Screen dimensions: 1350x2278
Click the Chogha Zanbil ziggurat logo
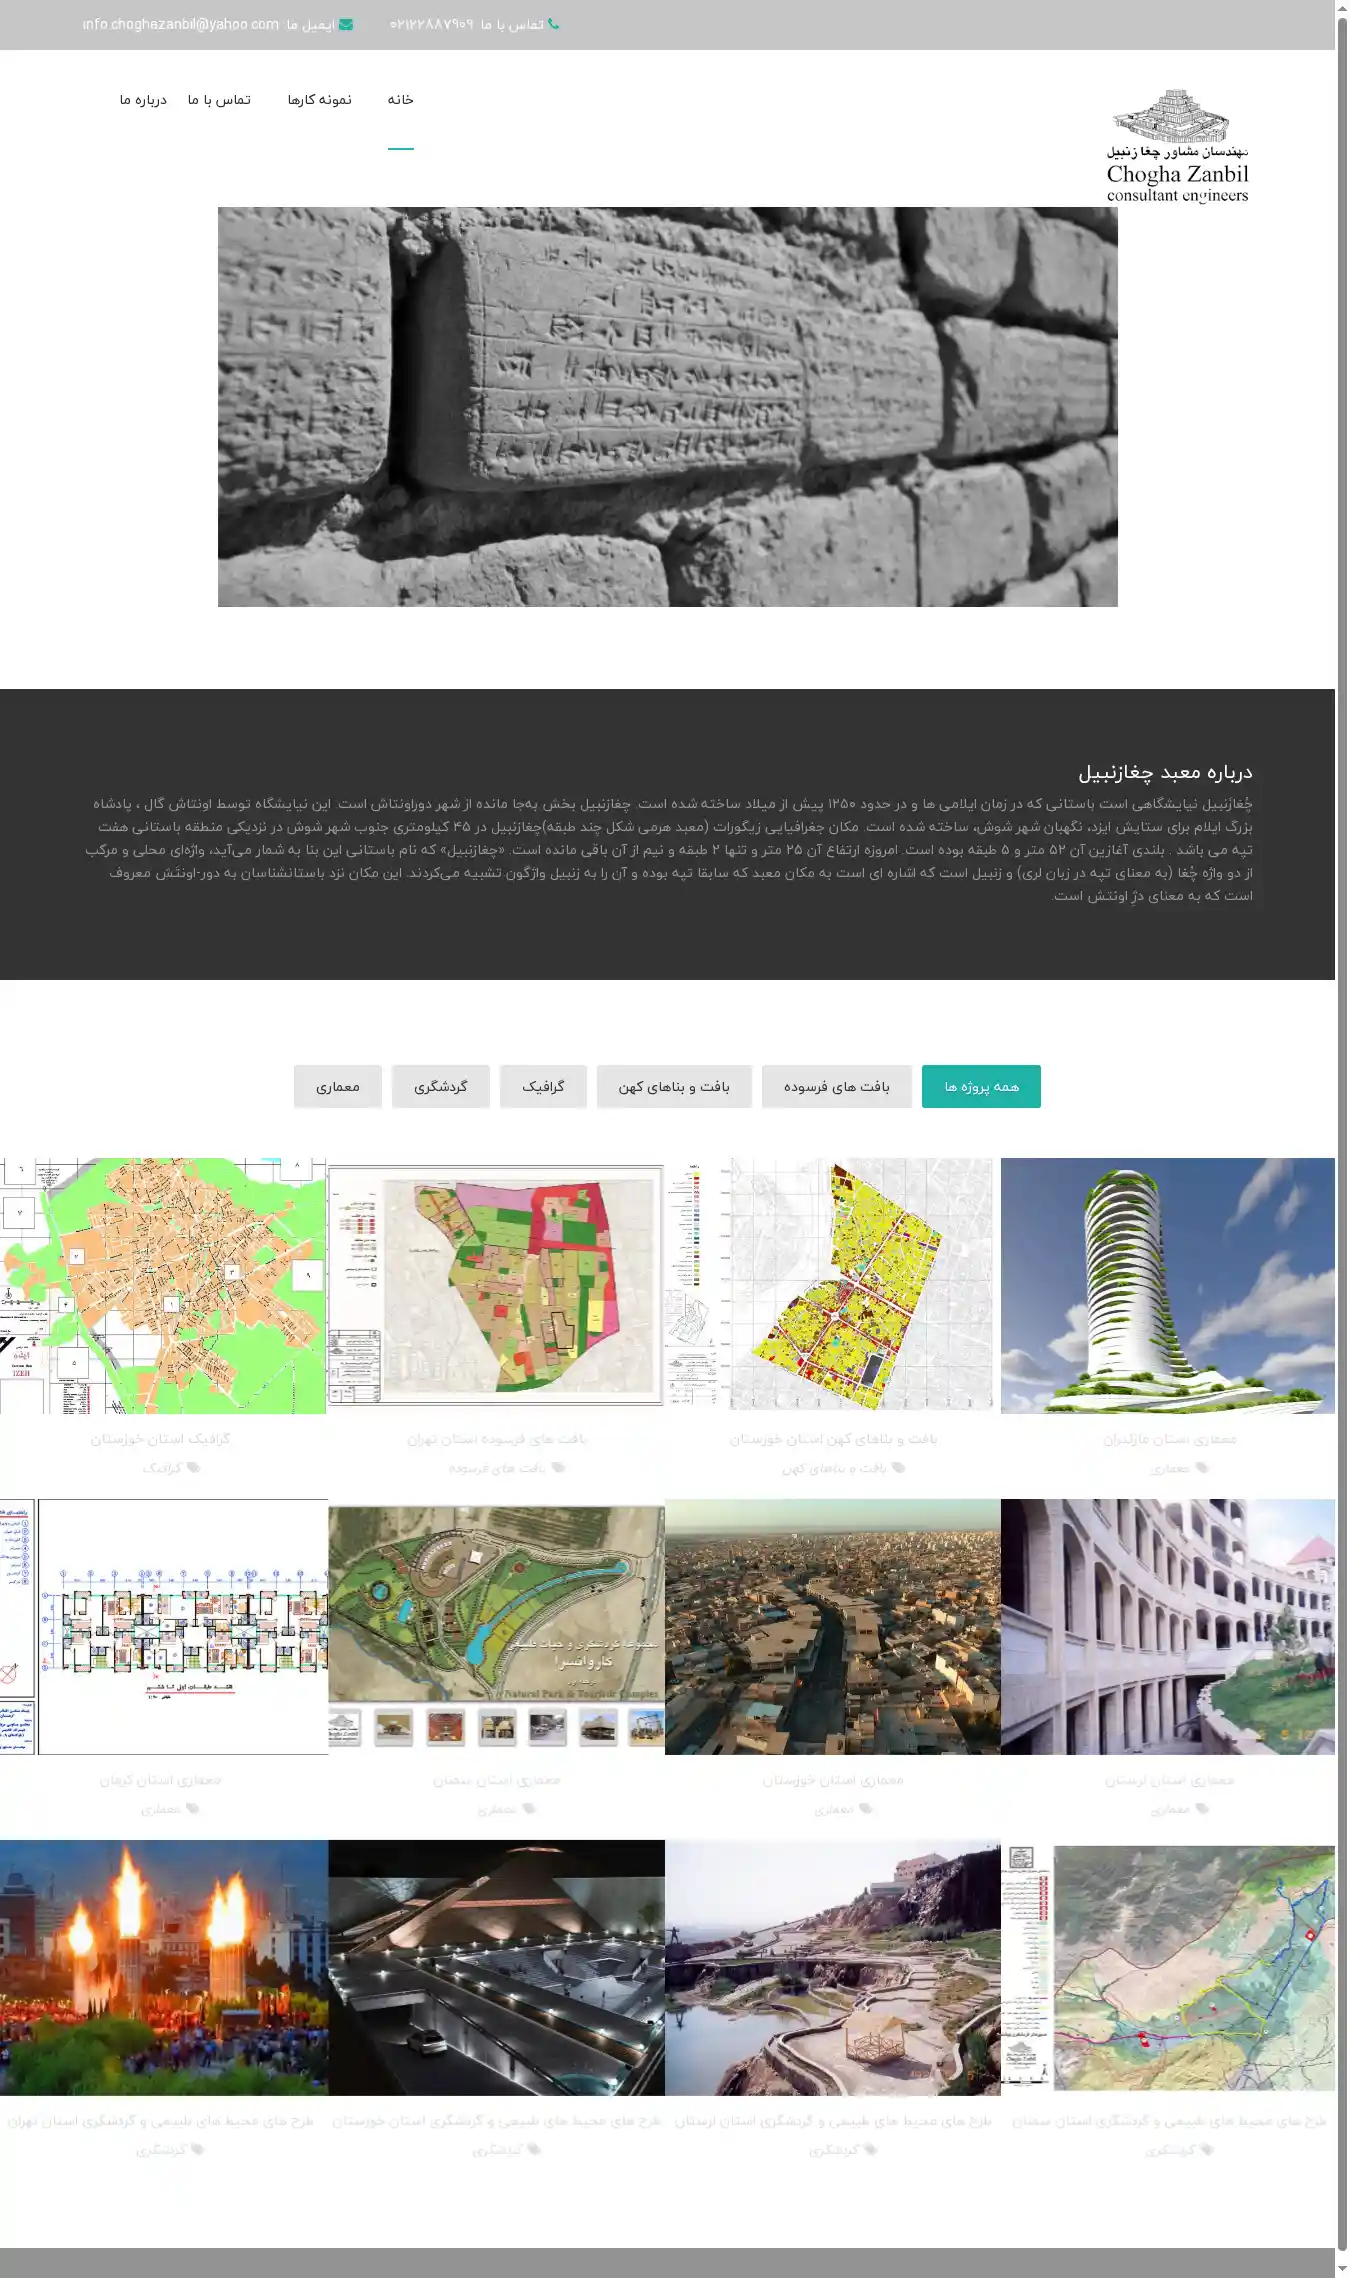tap(1177, 146)
